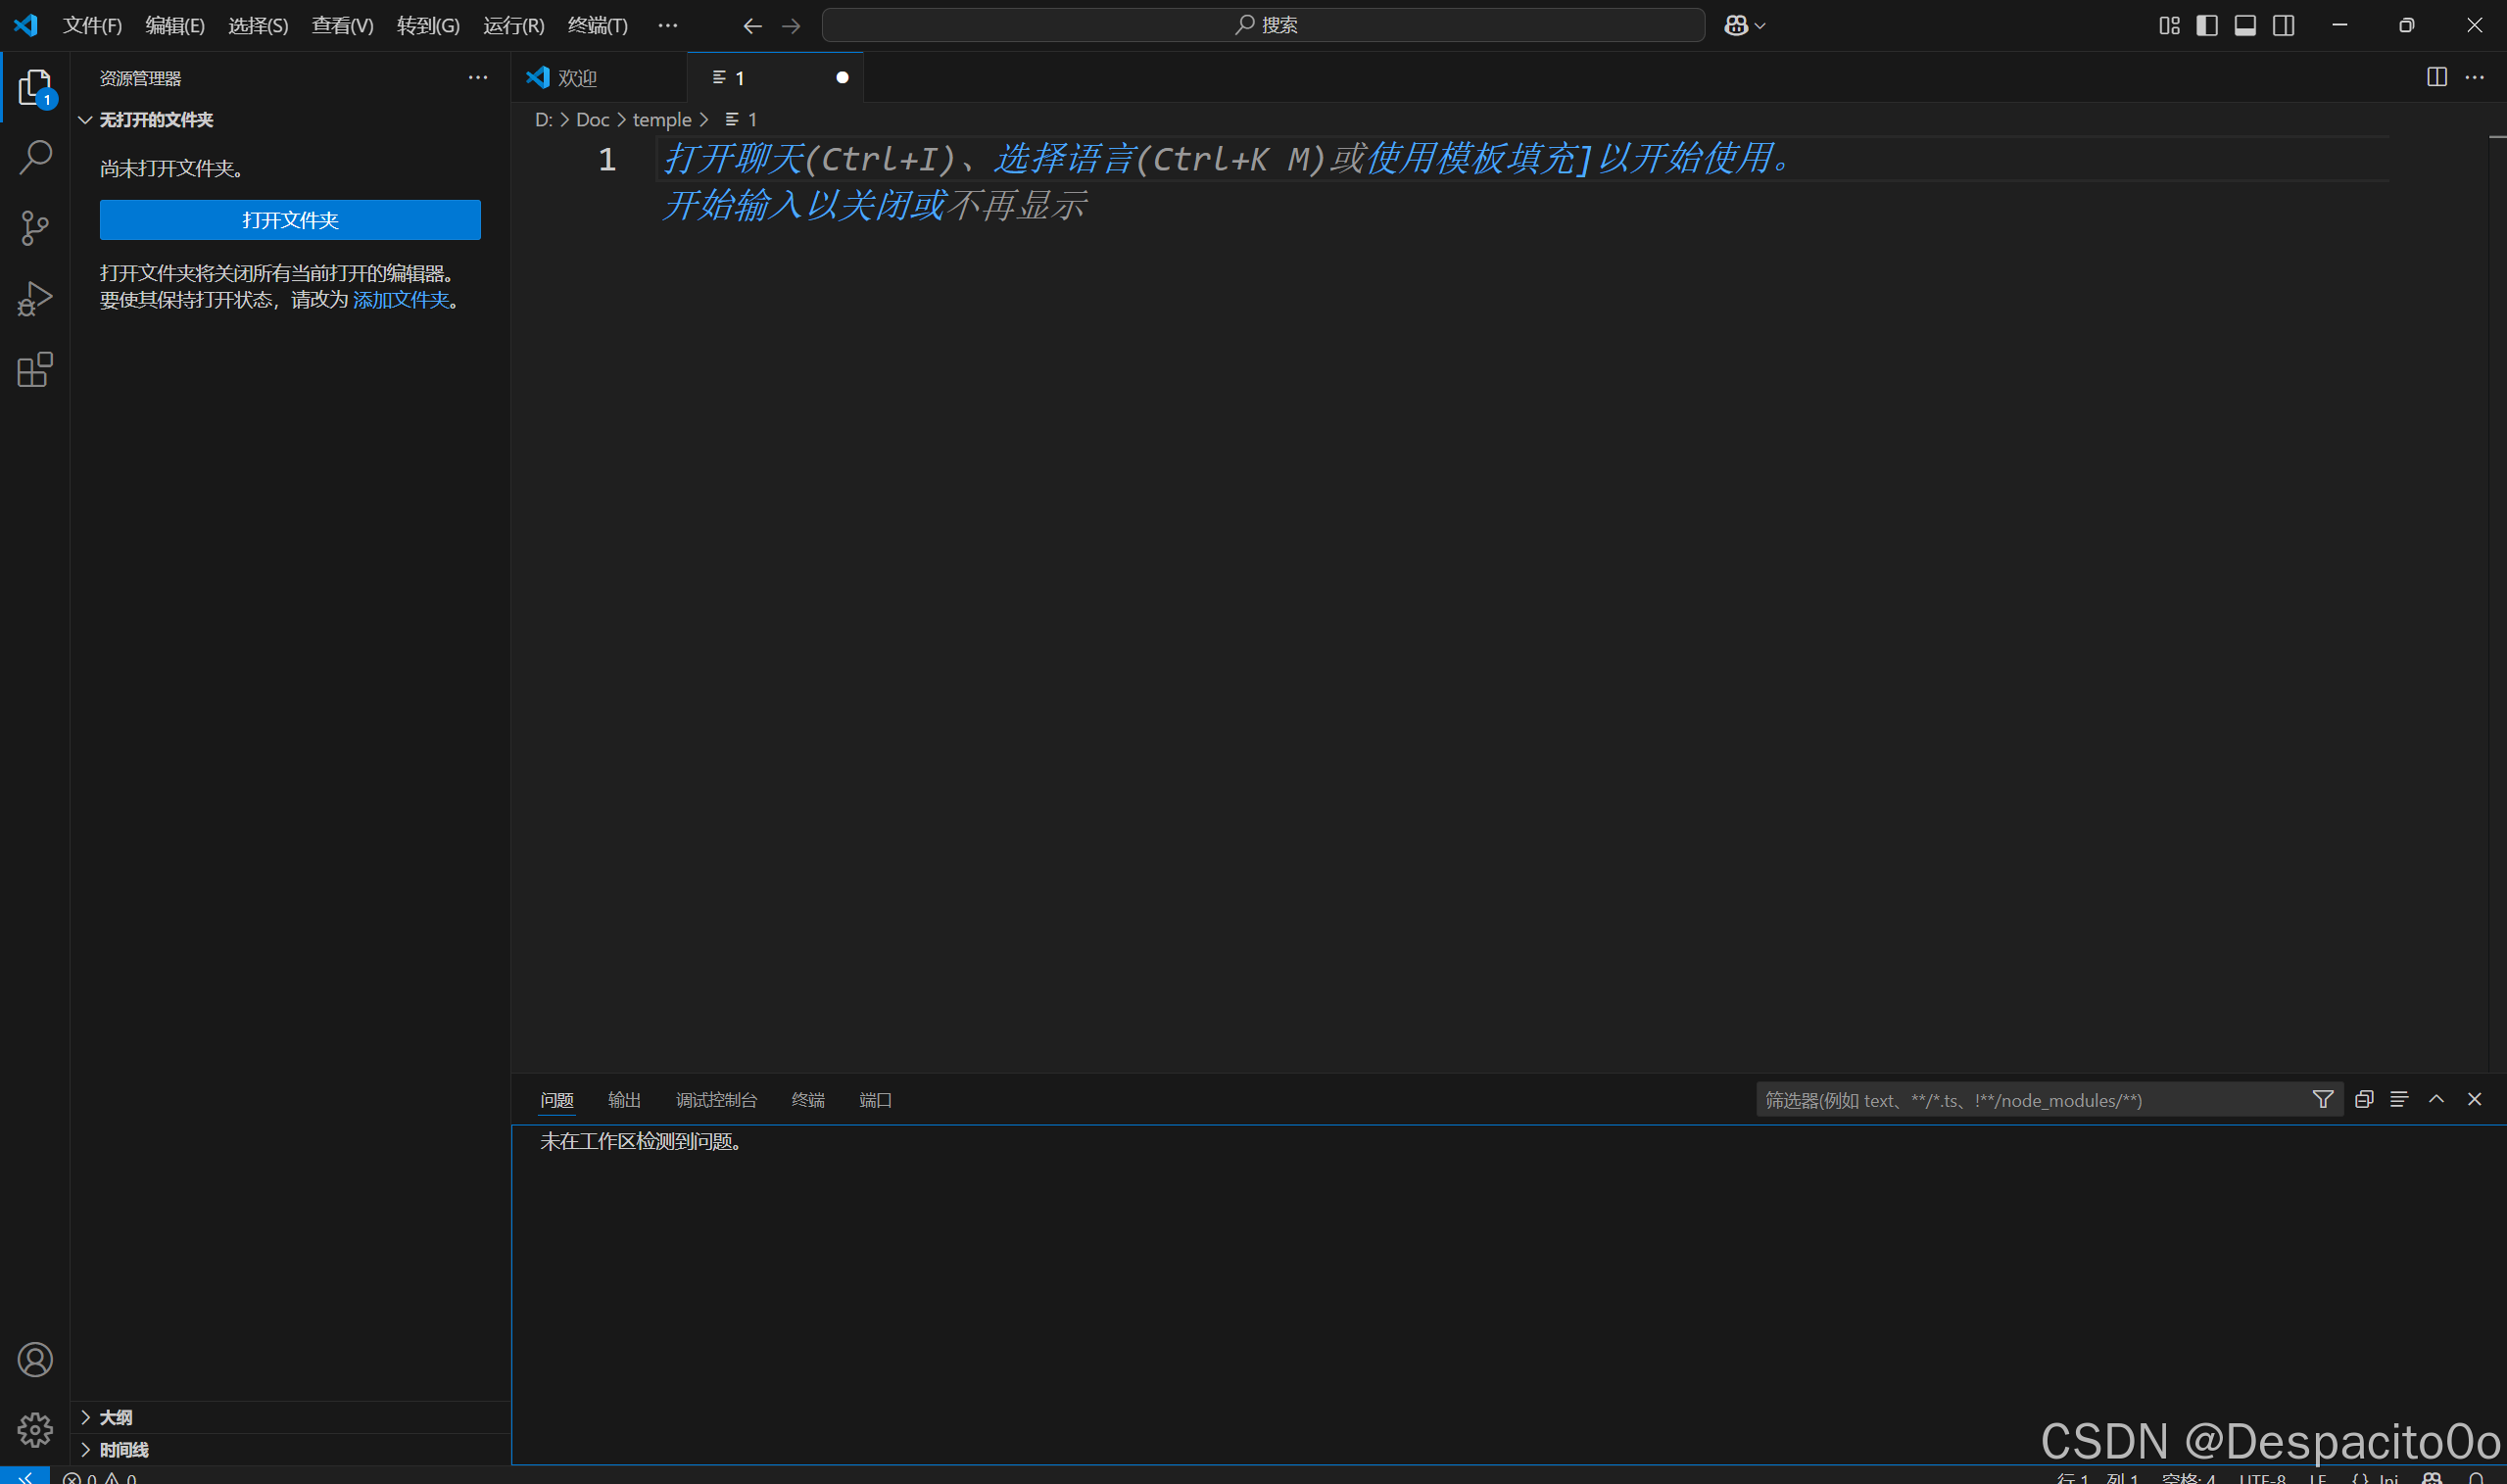Expand the 大纲 outline section
Screen dimensions: 2507x1484
(116, 1417)
